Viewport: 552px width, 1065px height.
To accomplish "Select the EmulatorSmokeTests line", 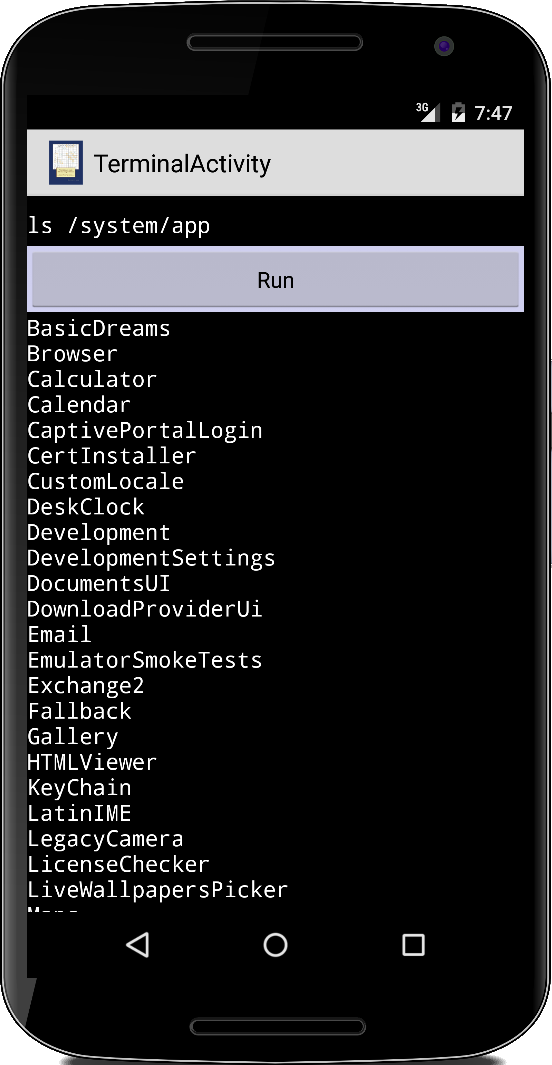I will pyautogui.click(x=145, y=660).
